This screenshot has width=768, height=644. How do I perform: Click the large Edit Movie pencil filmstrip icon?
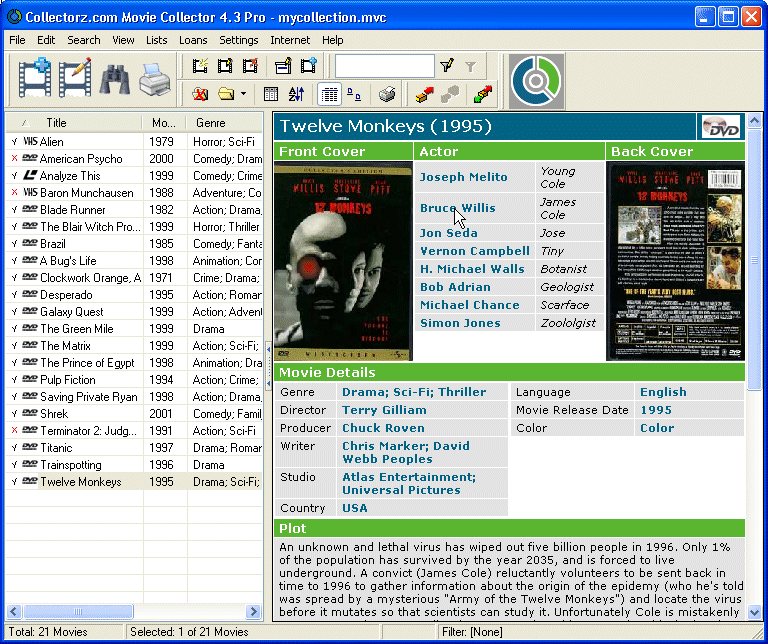(75, 78)
